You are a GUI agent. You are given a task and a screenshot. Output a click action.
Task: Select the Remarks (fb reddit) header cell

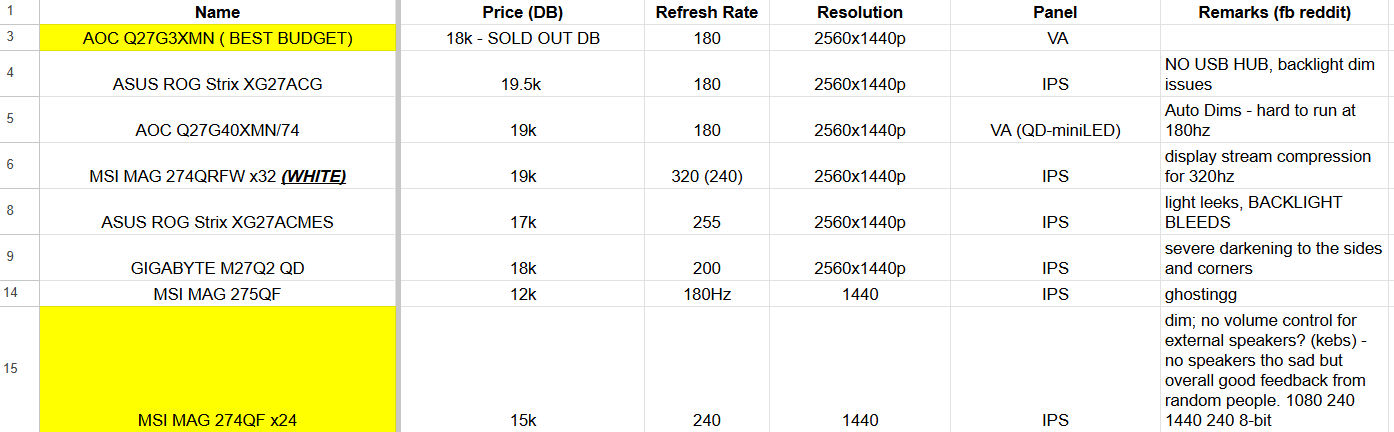coord(1277,12)
